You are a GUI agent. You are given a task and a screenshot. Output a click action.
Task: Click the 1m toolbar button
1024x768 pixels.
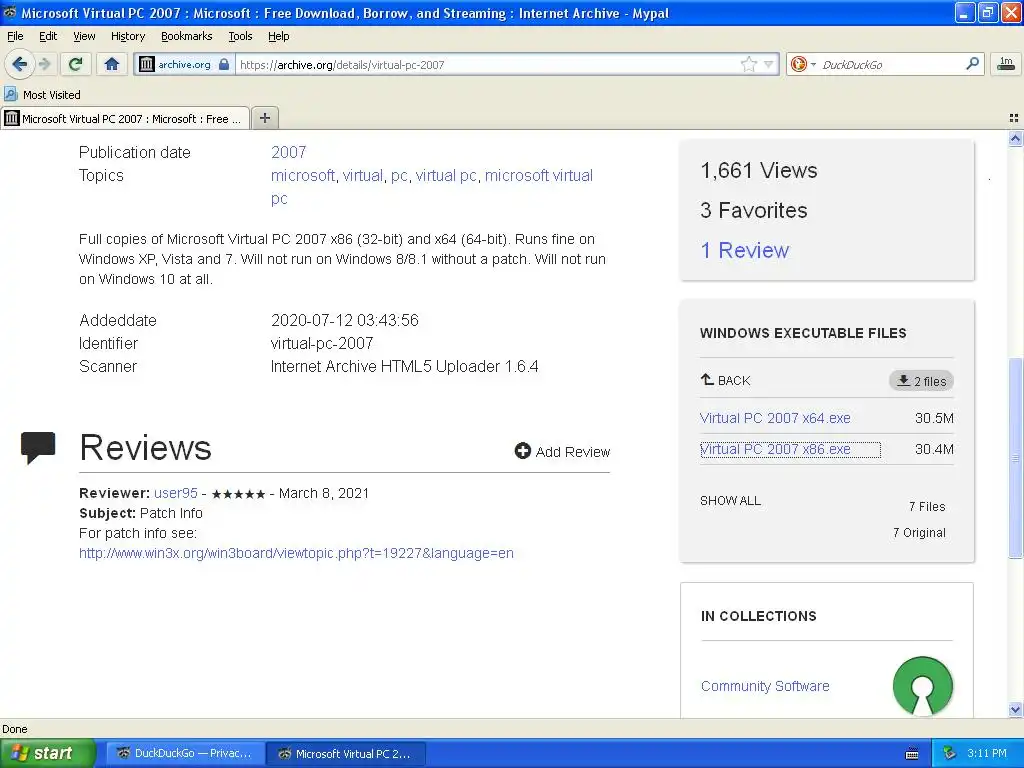pos(1006,64)
